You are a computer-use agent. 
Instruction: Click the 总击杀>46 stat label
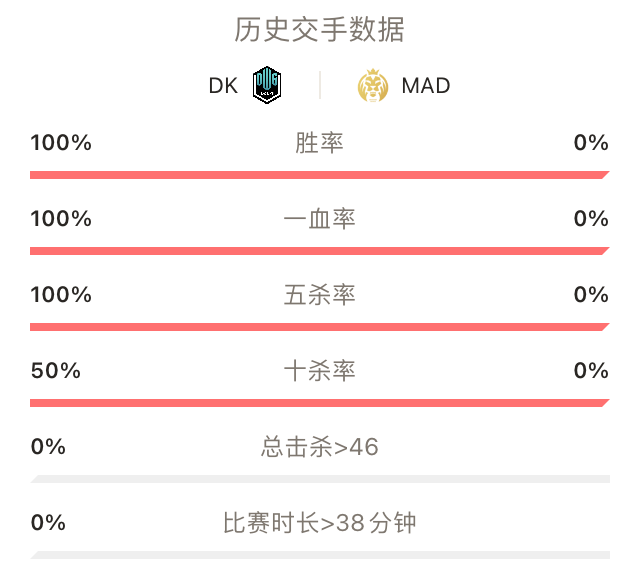320,447
